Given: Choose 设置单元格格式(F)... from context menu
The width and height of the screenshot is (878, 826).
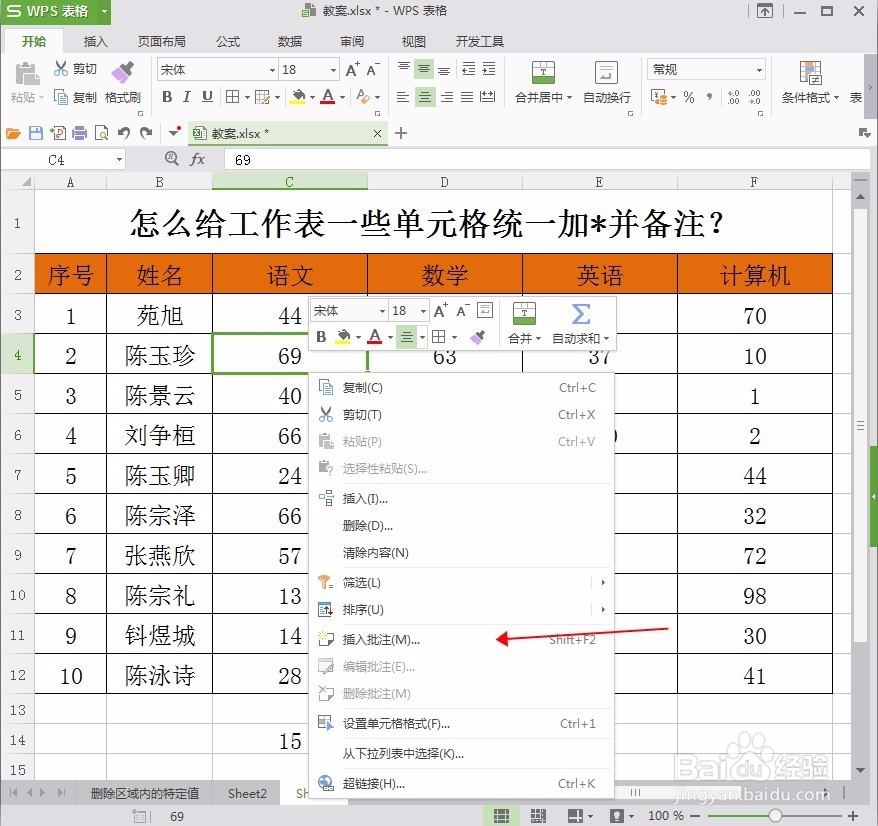Looking at the screenshot, I should pyautogui.click(x=461, y=724).
